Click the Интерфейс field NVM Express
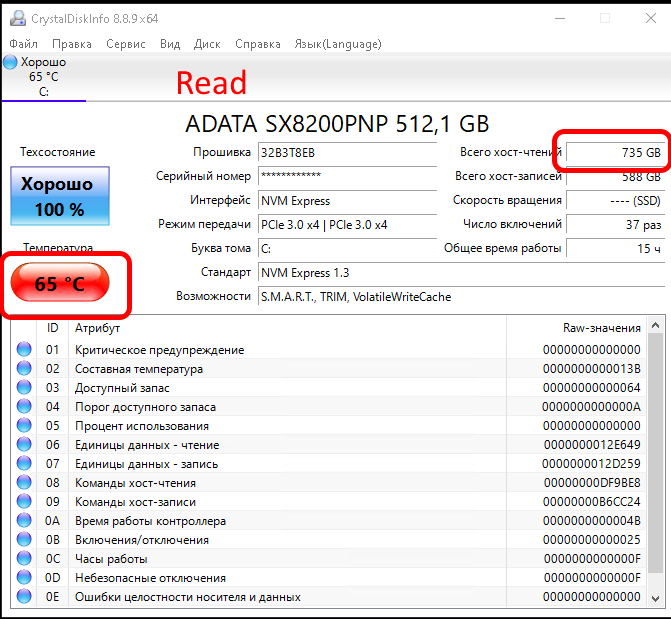The height and width of the screenshot is (619, 671). pos(347,200)
